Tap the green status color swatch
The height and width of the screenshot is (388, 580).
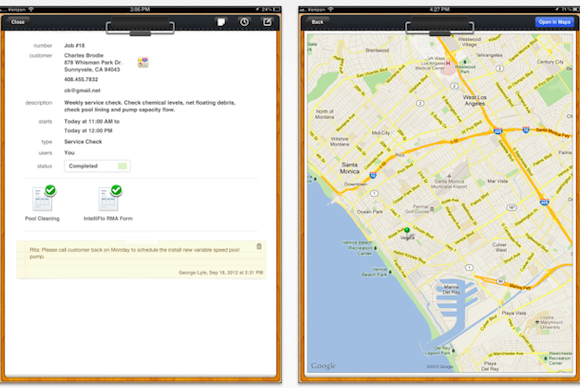(x=122, y=166)
